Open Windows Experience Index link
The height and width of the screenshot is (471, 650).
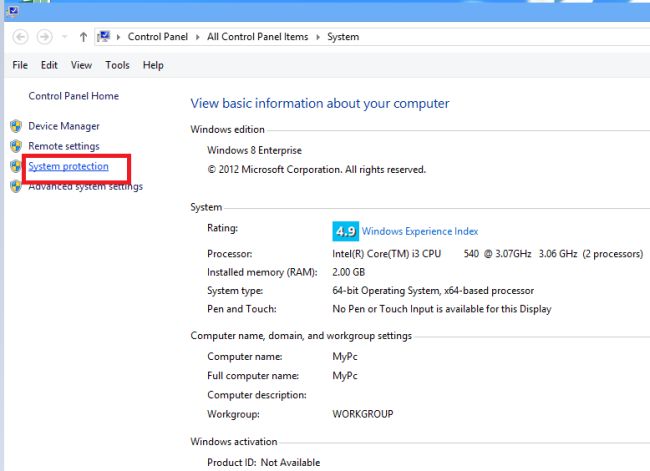tap(420, 231)
